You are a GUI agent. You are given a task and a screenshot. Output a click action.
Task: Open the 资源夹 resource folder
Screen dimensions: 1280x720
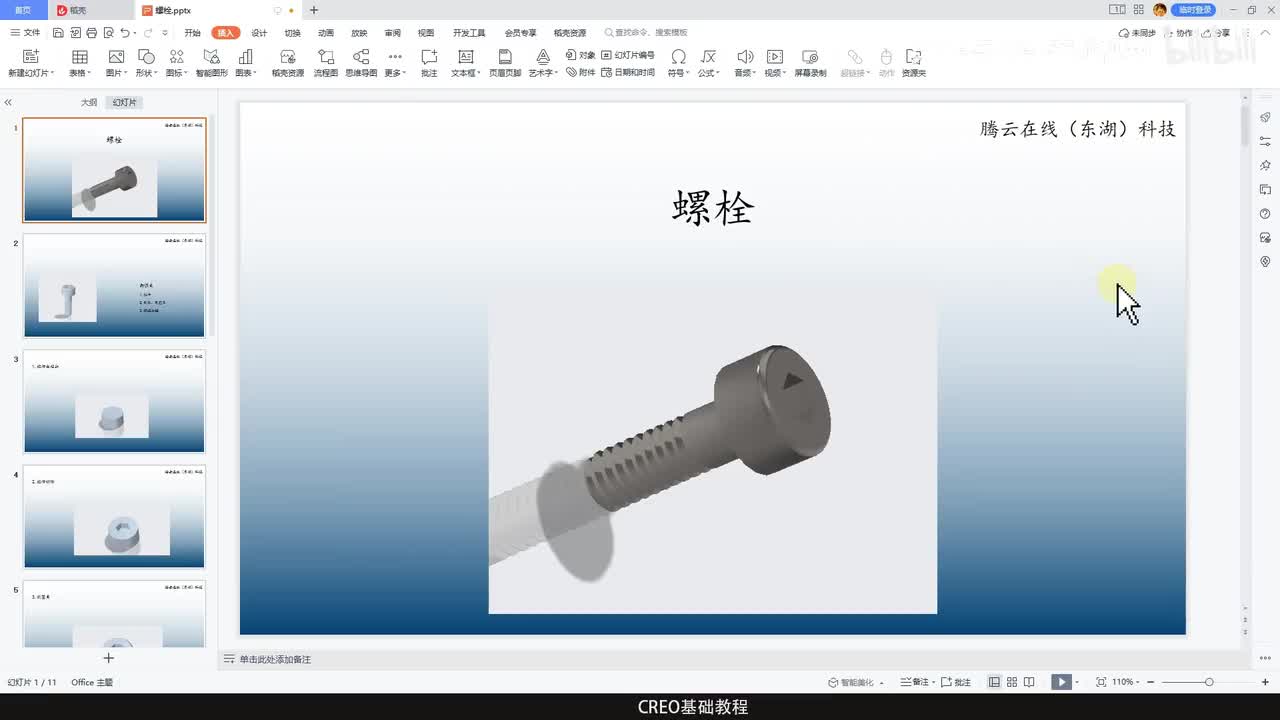click(x=913, y=63)
